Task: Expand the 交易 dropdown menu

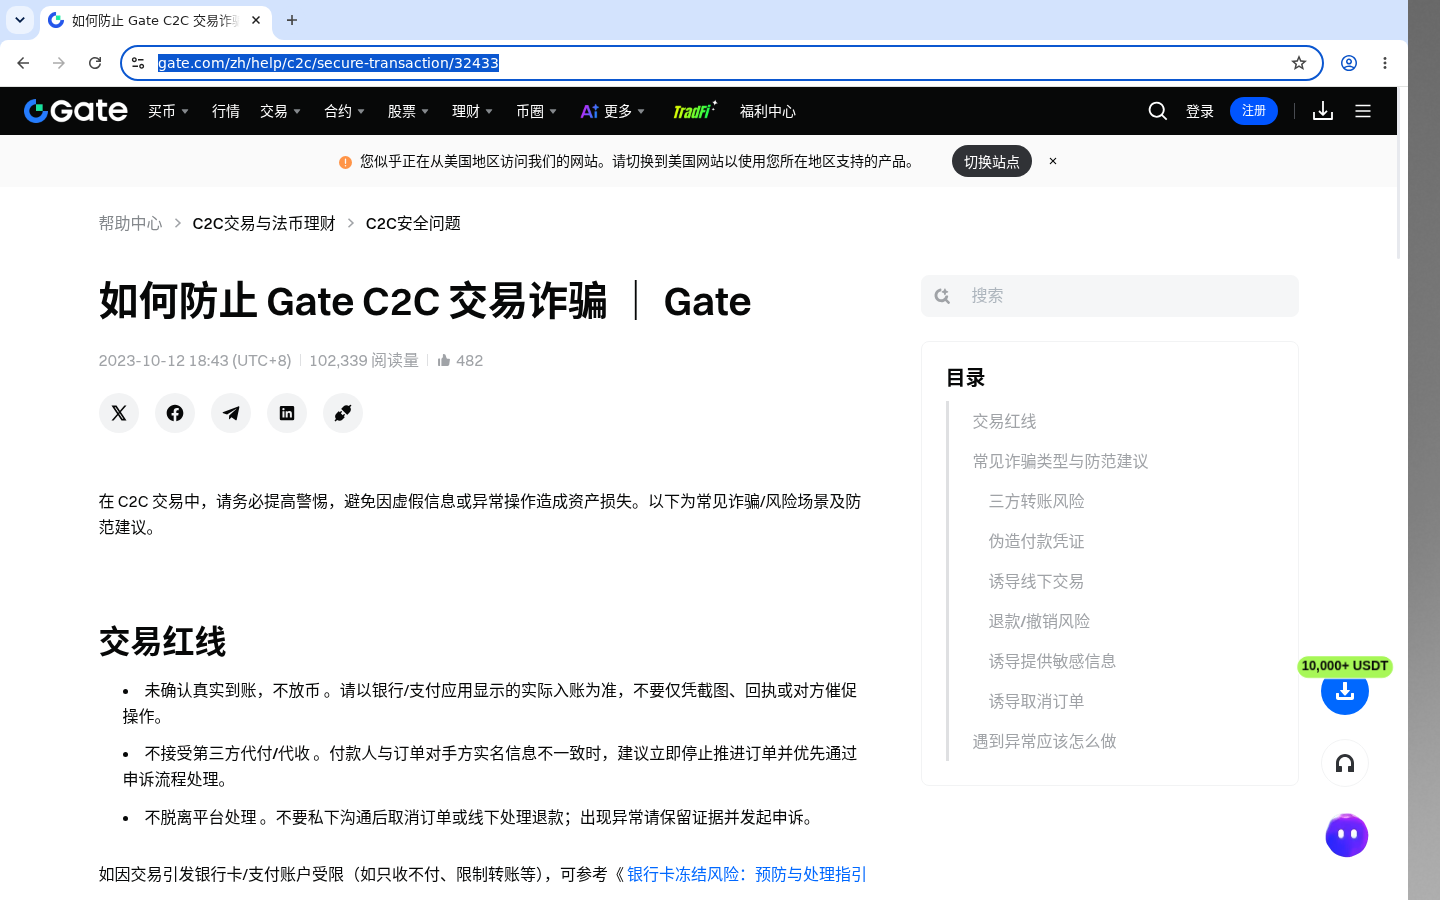Action: [x=280, y=111]
